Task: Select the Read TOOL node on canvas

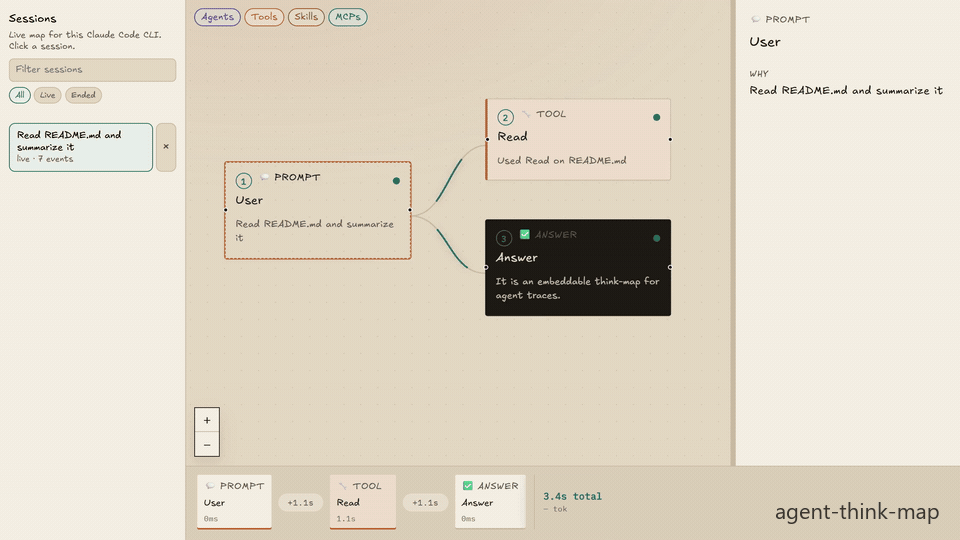Action: pos(578,140)
